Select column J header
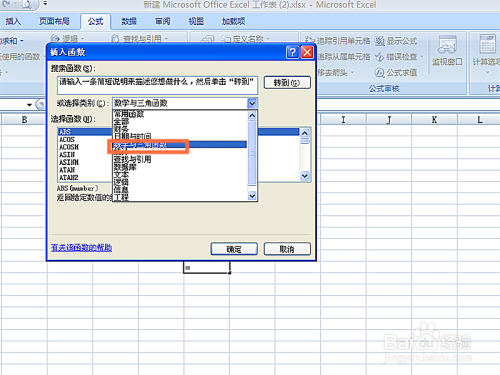 coord(389,119)
